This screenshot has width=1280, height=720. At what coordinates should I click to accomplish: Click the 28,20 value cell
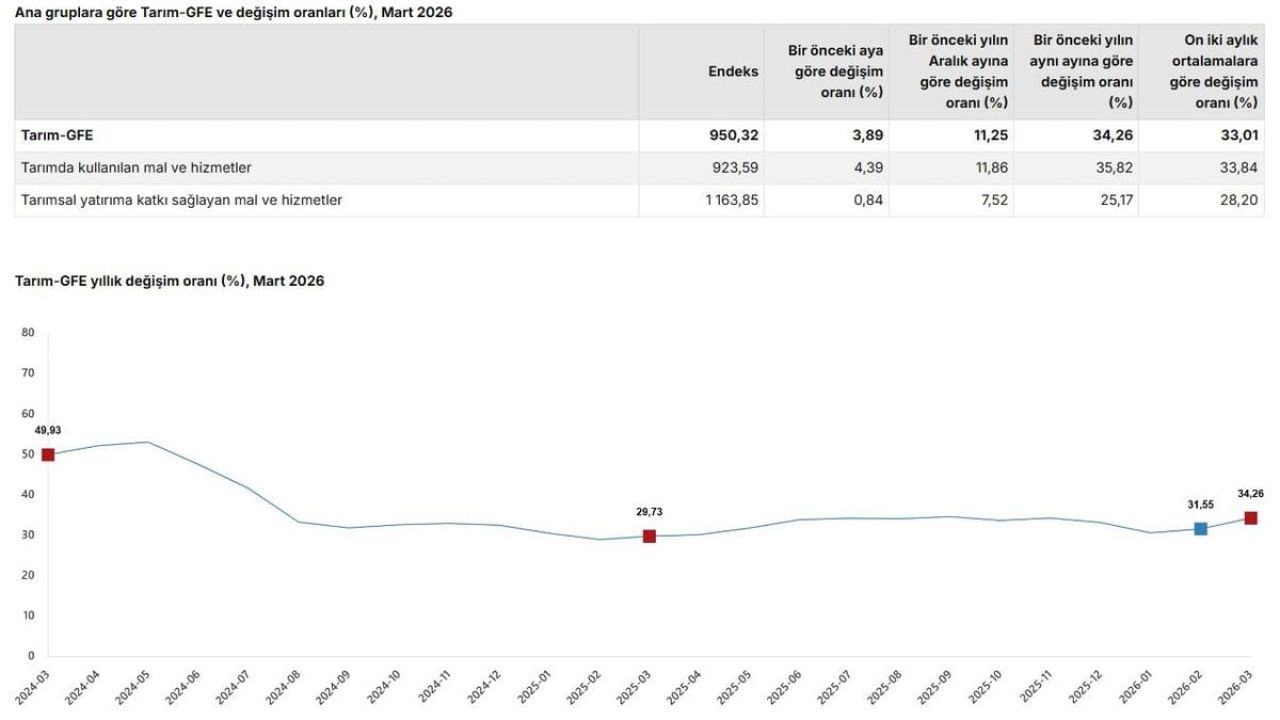tap(1239, 199)
